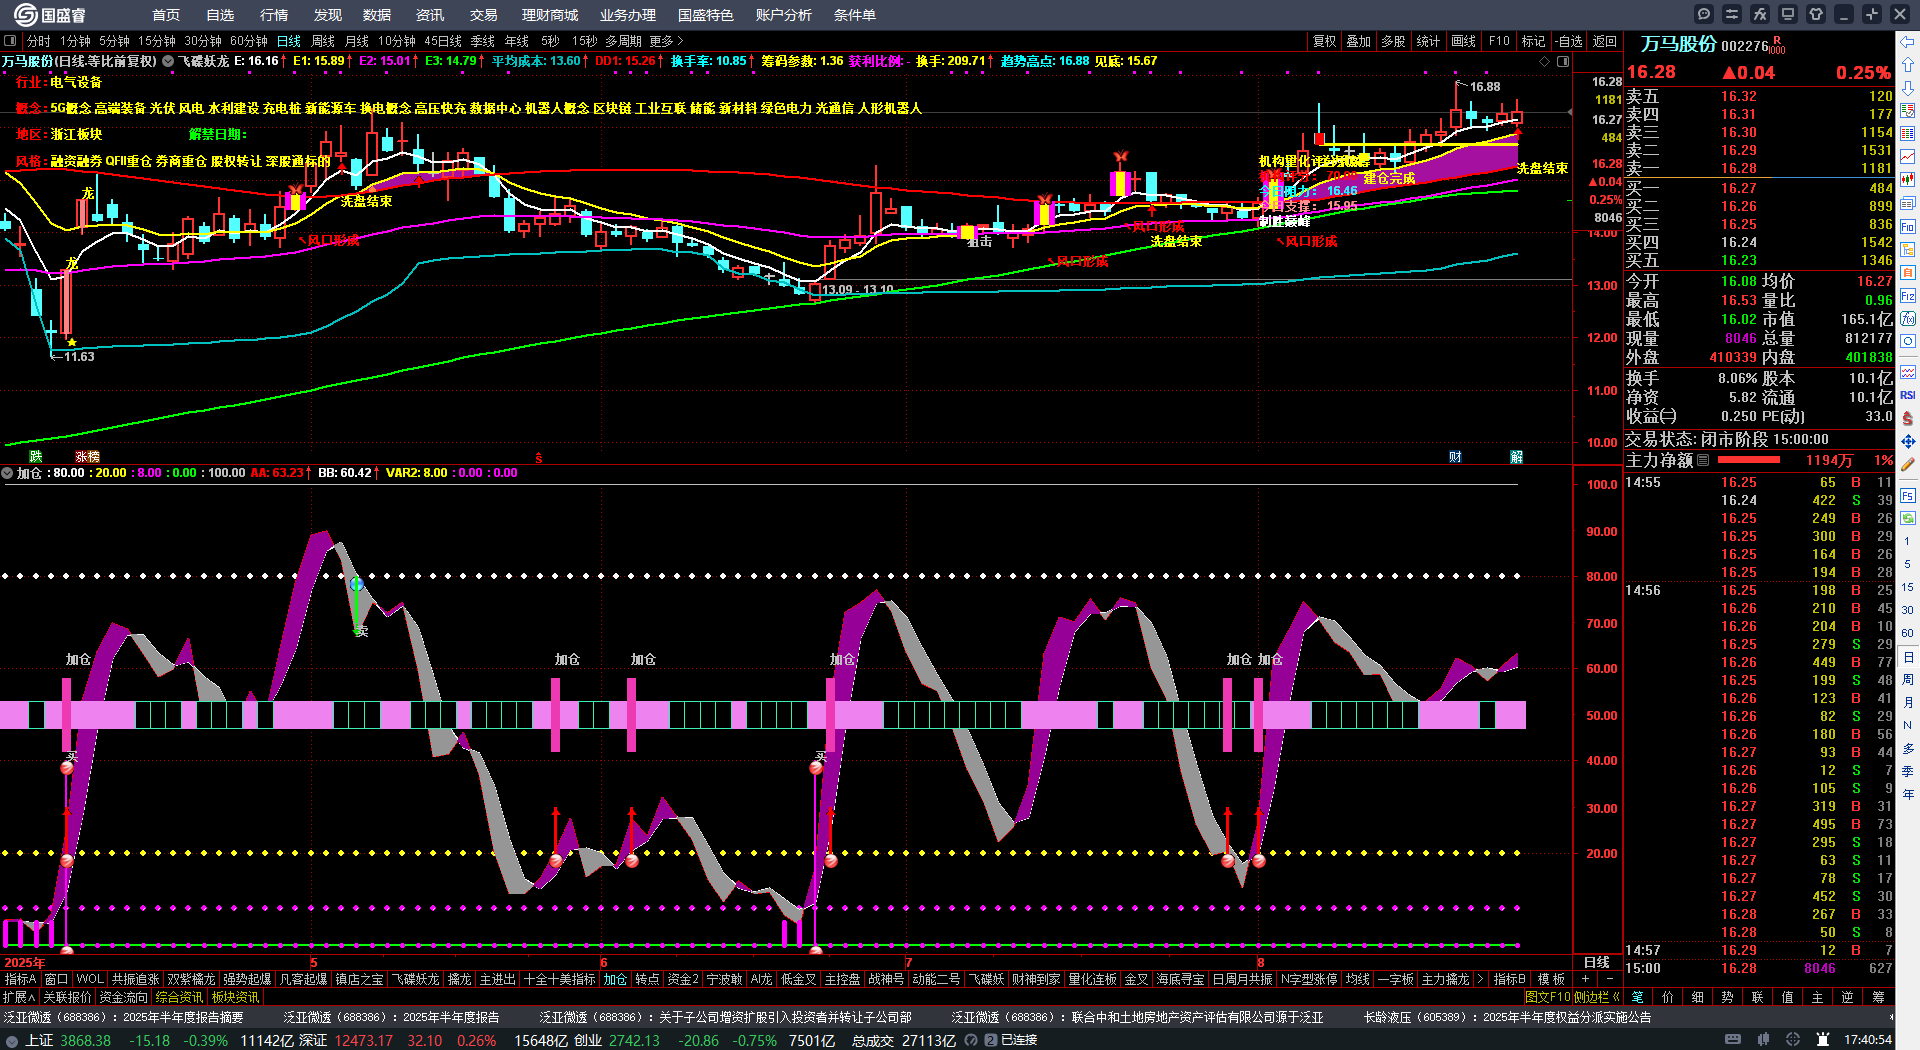The image size is (1920, 1050).
Task: Open the settings sliders icon in title bar
Action: point(1732,14)
